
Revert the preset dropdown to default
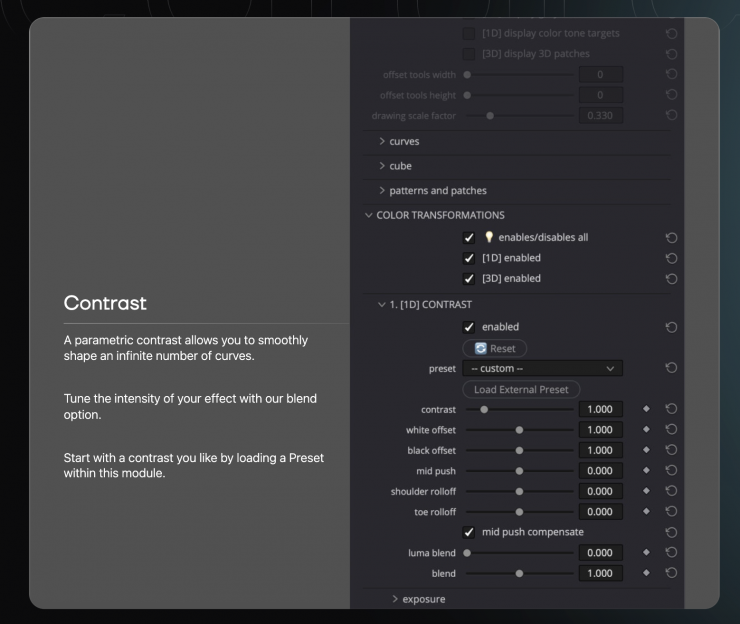671,368
